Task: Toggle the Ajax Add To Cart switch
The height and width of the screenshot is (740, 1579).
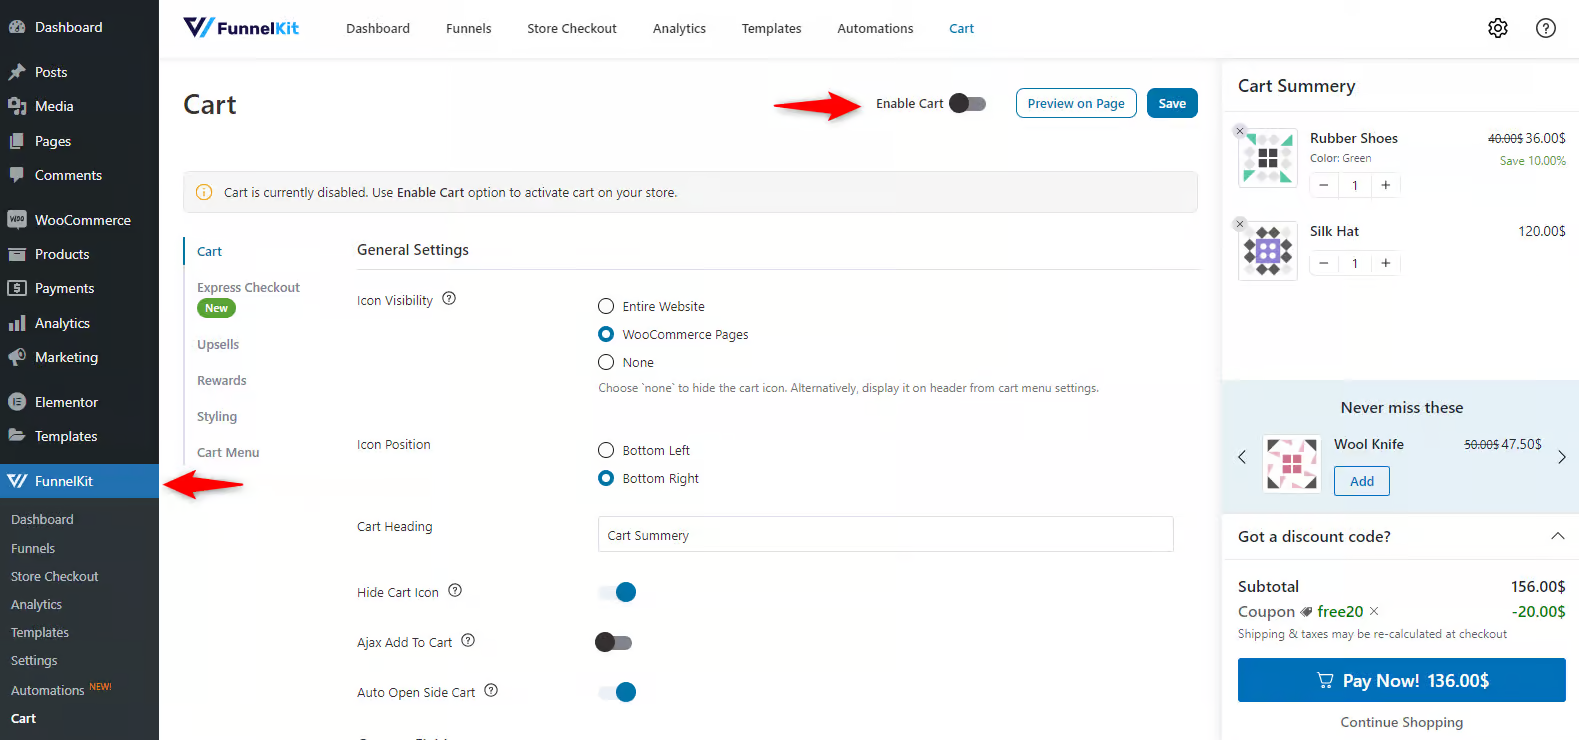Action: coord(614,642)
